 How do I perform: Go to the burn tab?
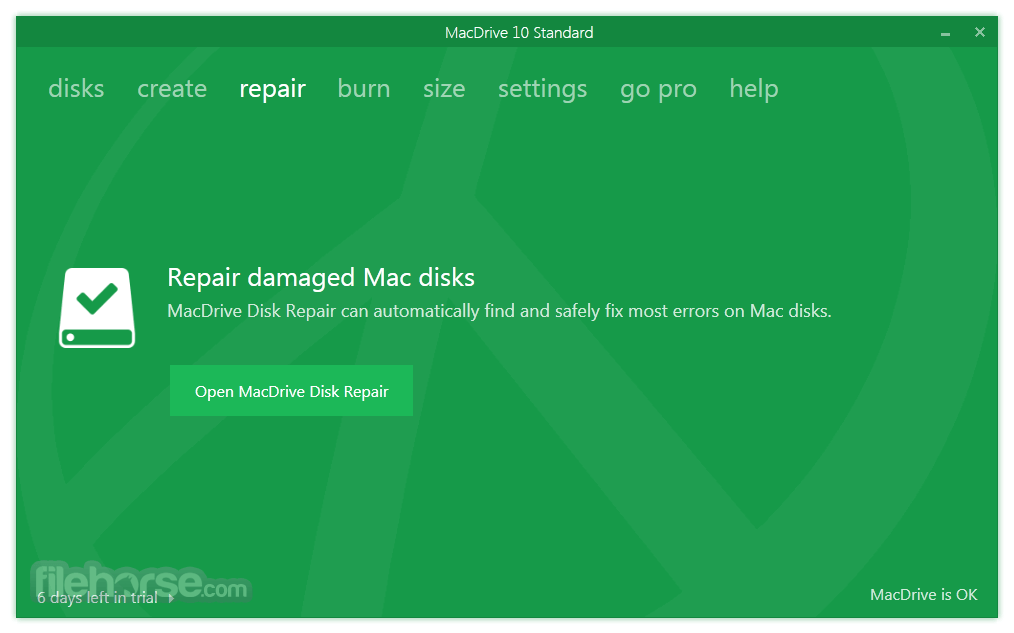[x=364, y=89]
